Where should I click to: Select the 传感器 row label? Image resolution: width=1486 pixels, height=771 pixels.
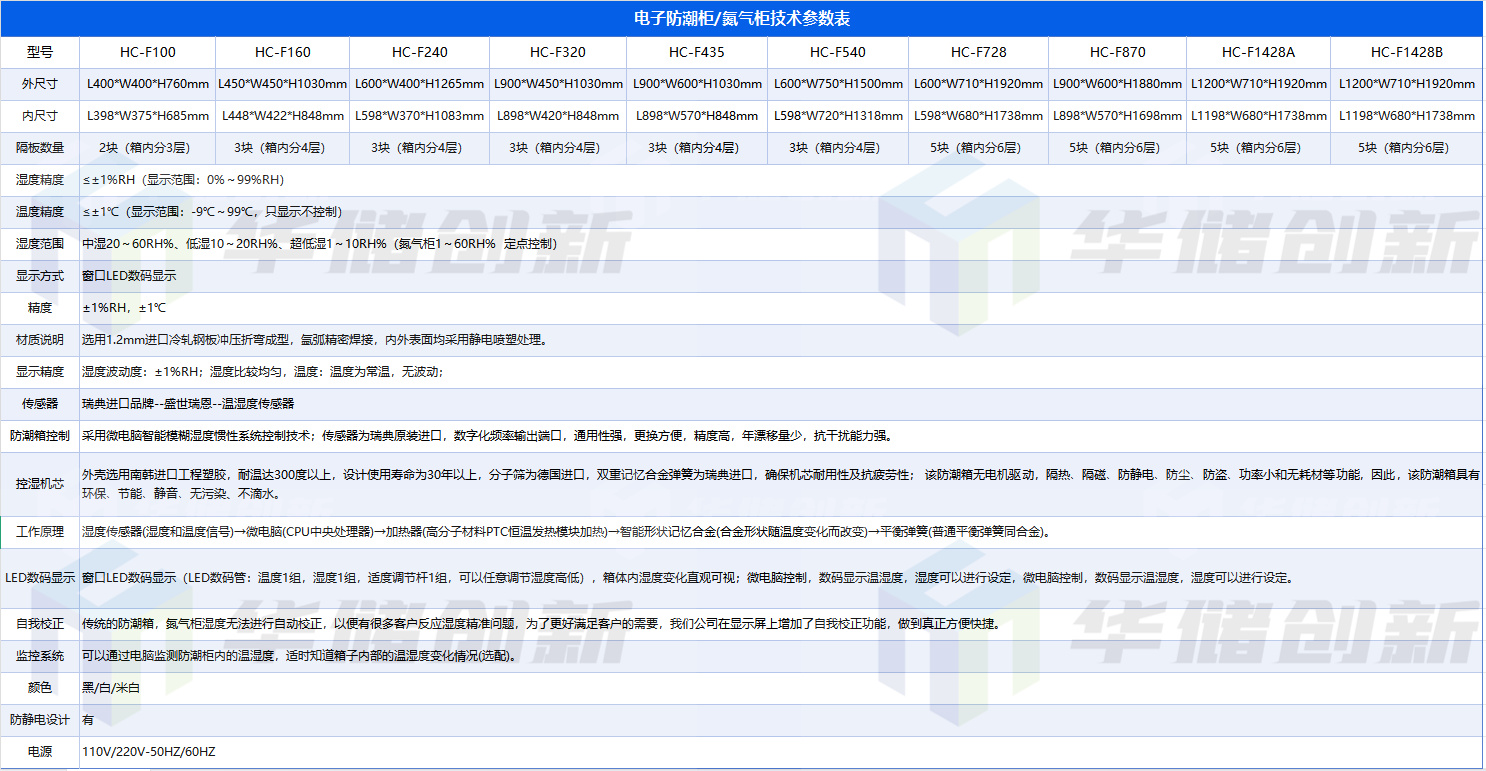coord(40,404)
